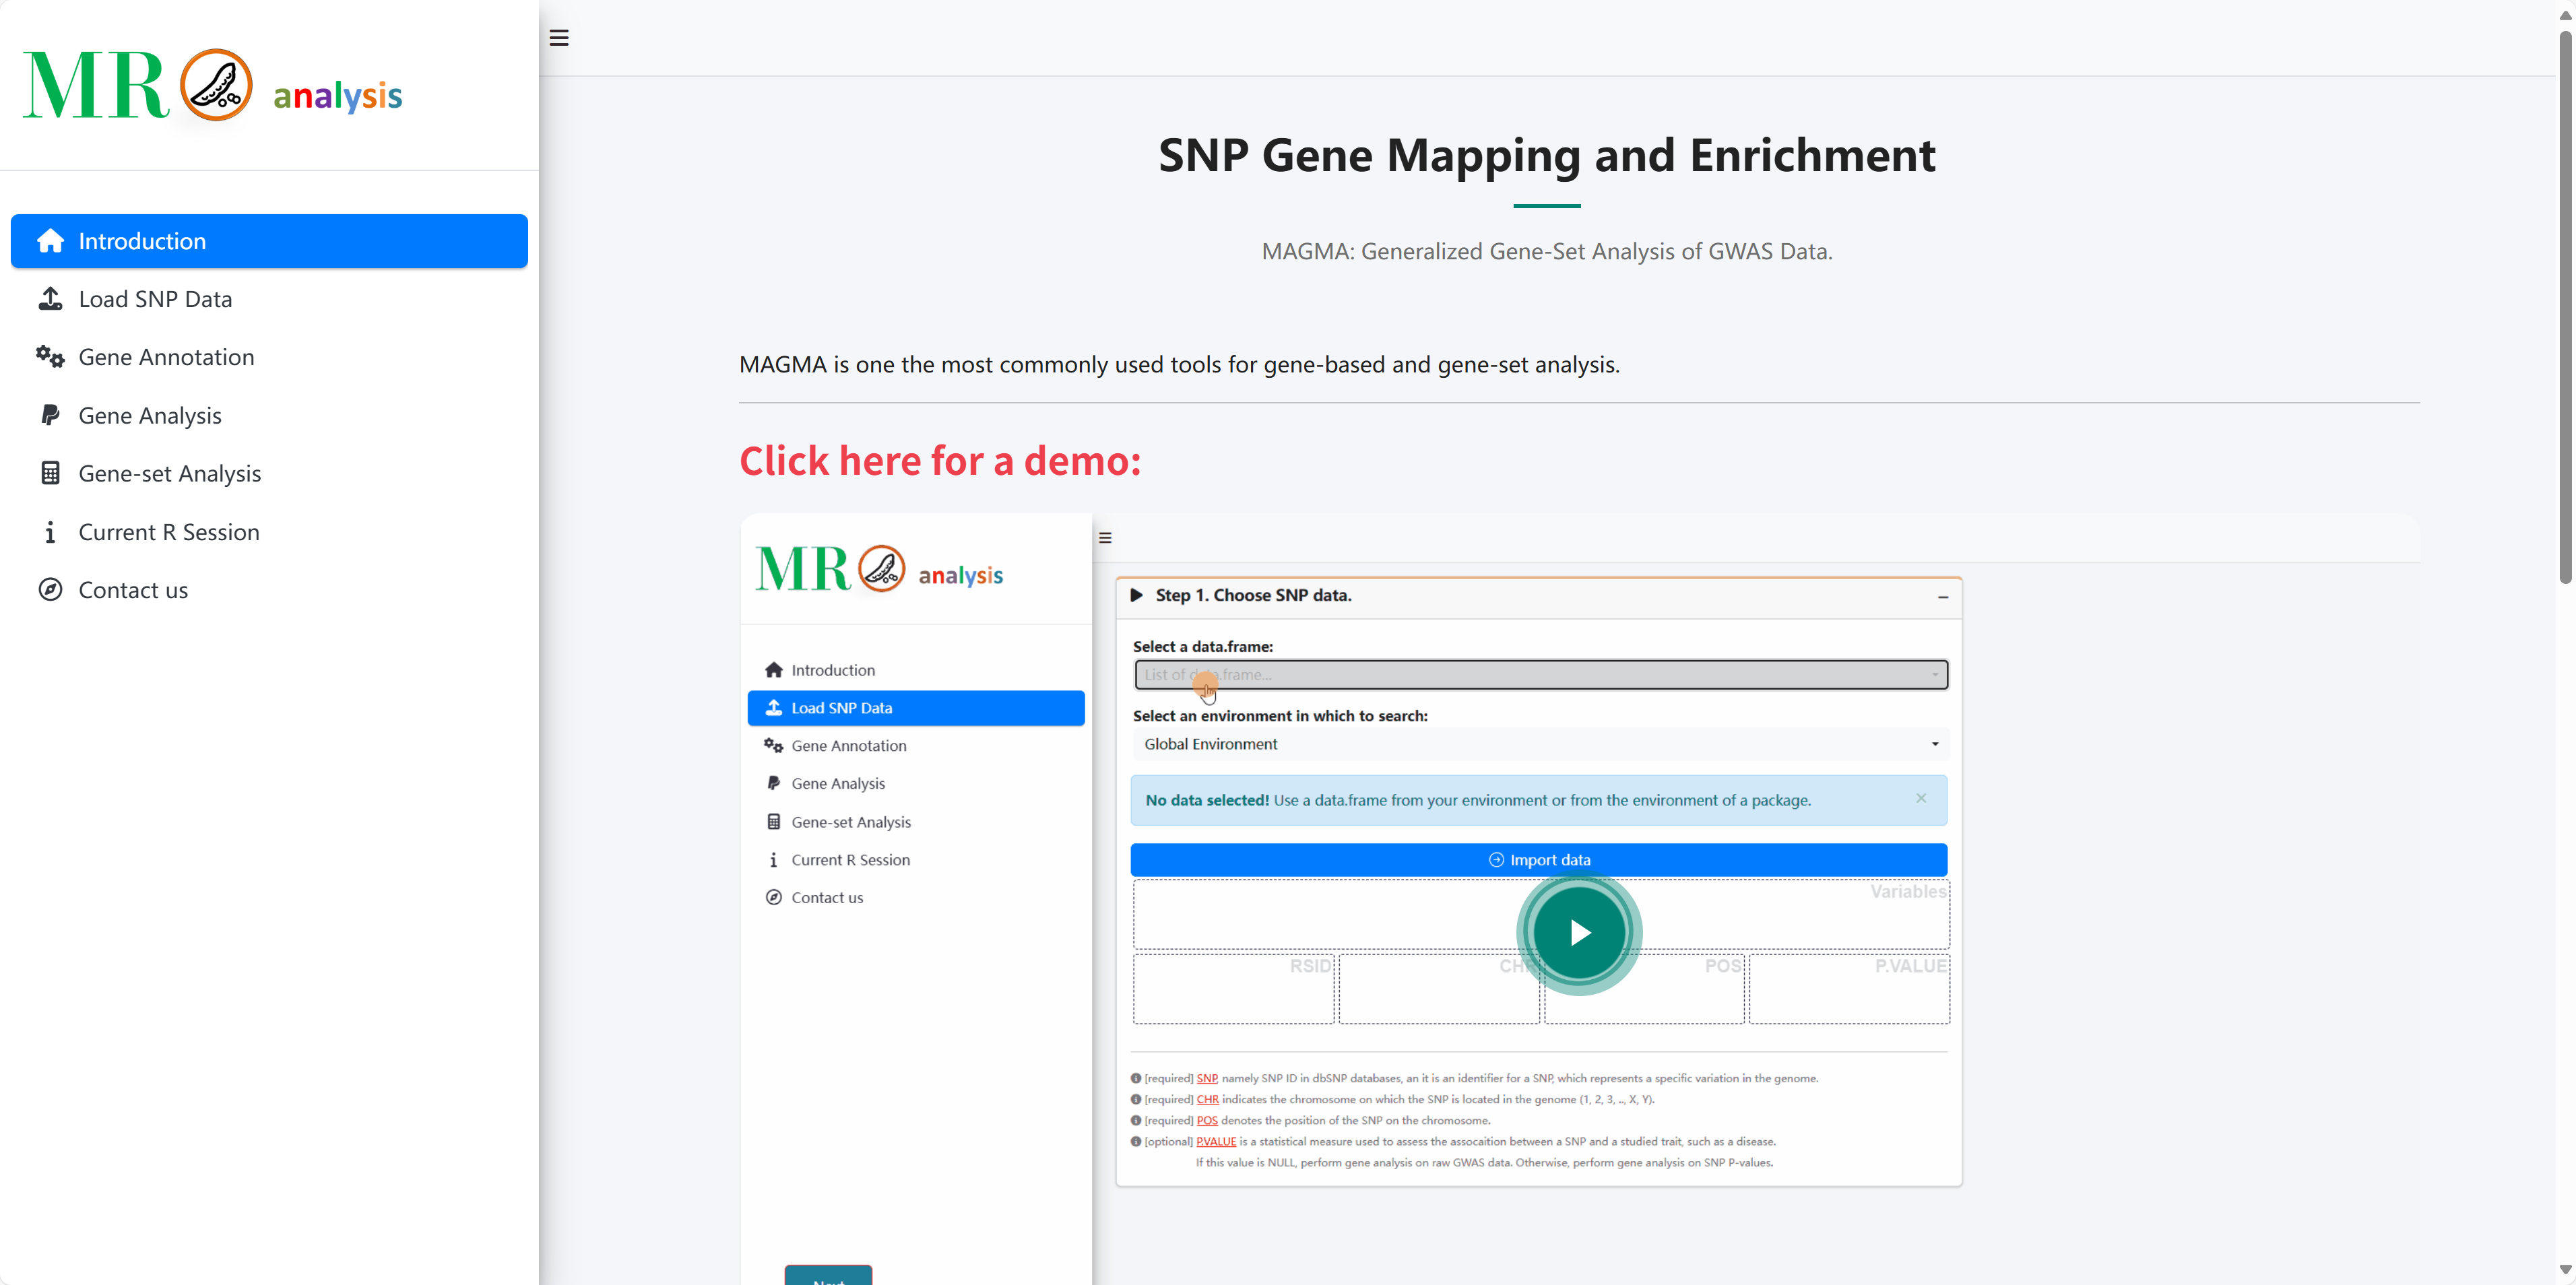Click the hamburger sidebar toggle icon
Image resolution: width=2576 pixels, height=1285 pixels.
point(559,38)
